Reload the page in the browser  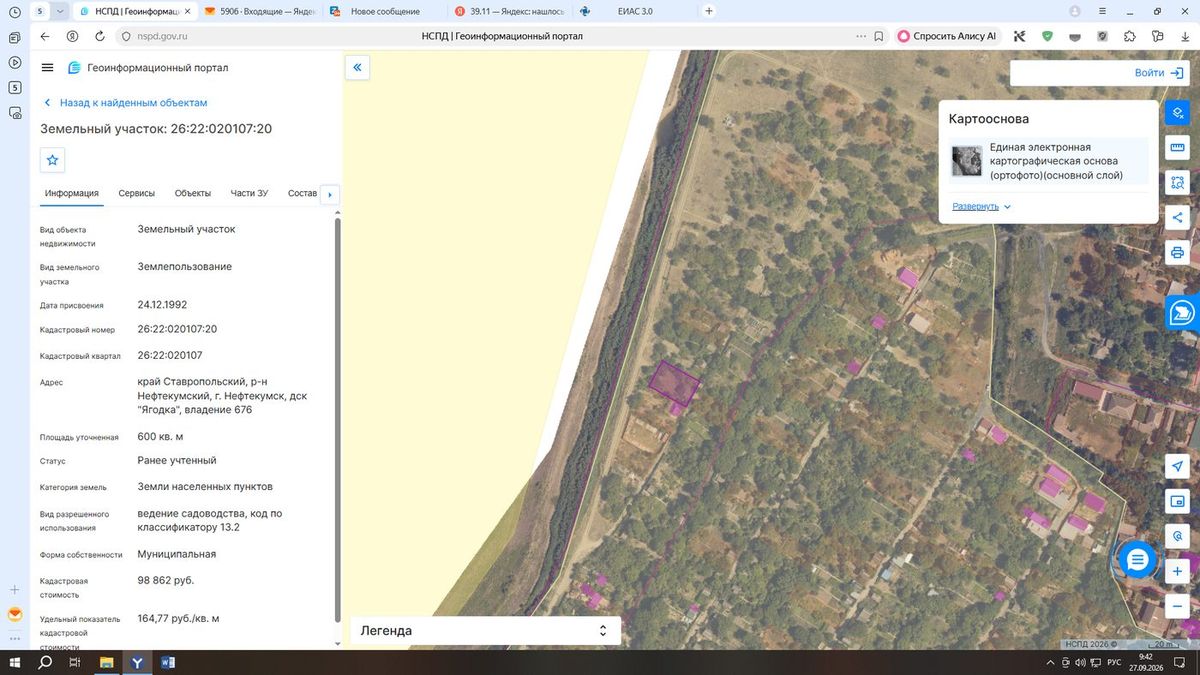click(100, 36)
